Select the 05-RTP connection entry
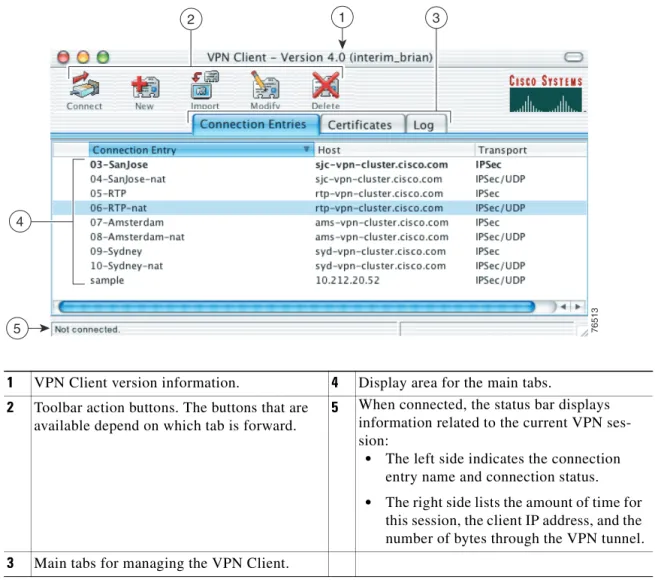Image resolution: width=655 pixels, height=580 pixels. pos(319,193)
